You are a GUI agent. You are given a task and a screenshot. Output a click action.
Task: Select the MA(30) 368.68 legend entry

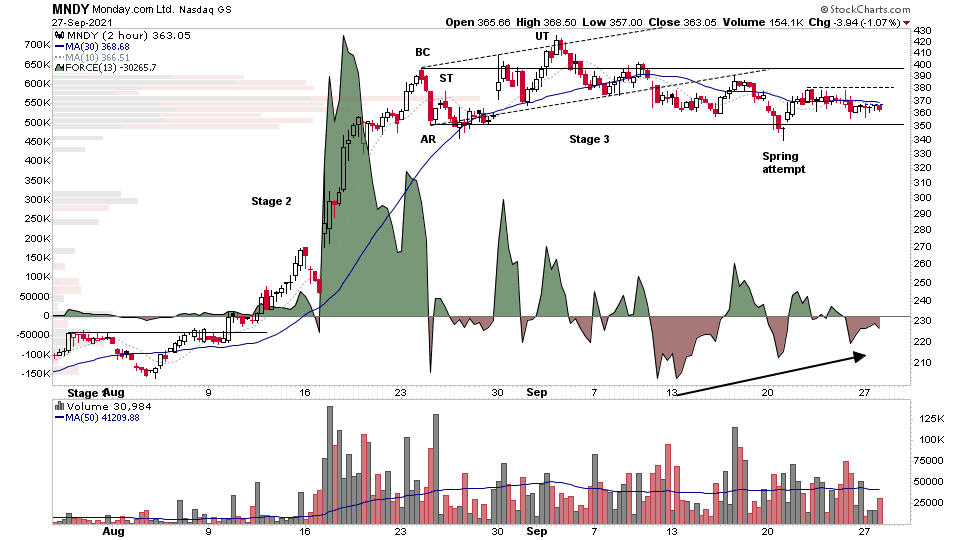tap(97, 47)
